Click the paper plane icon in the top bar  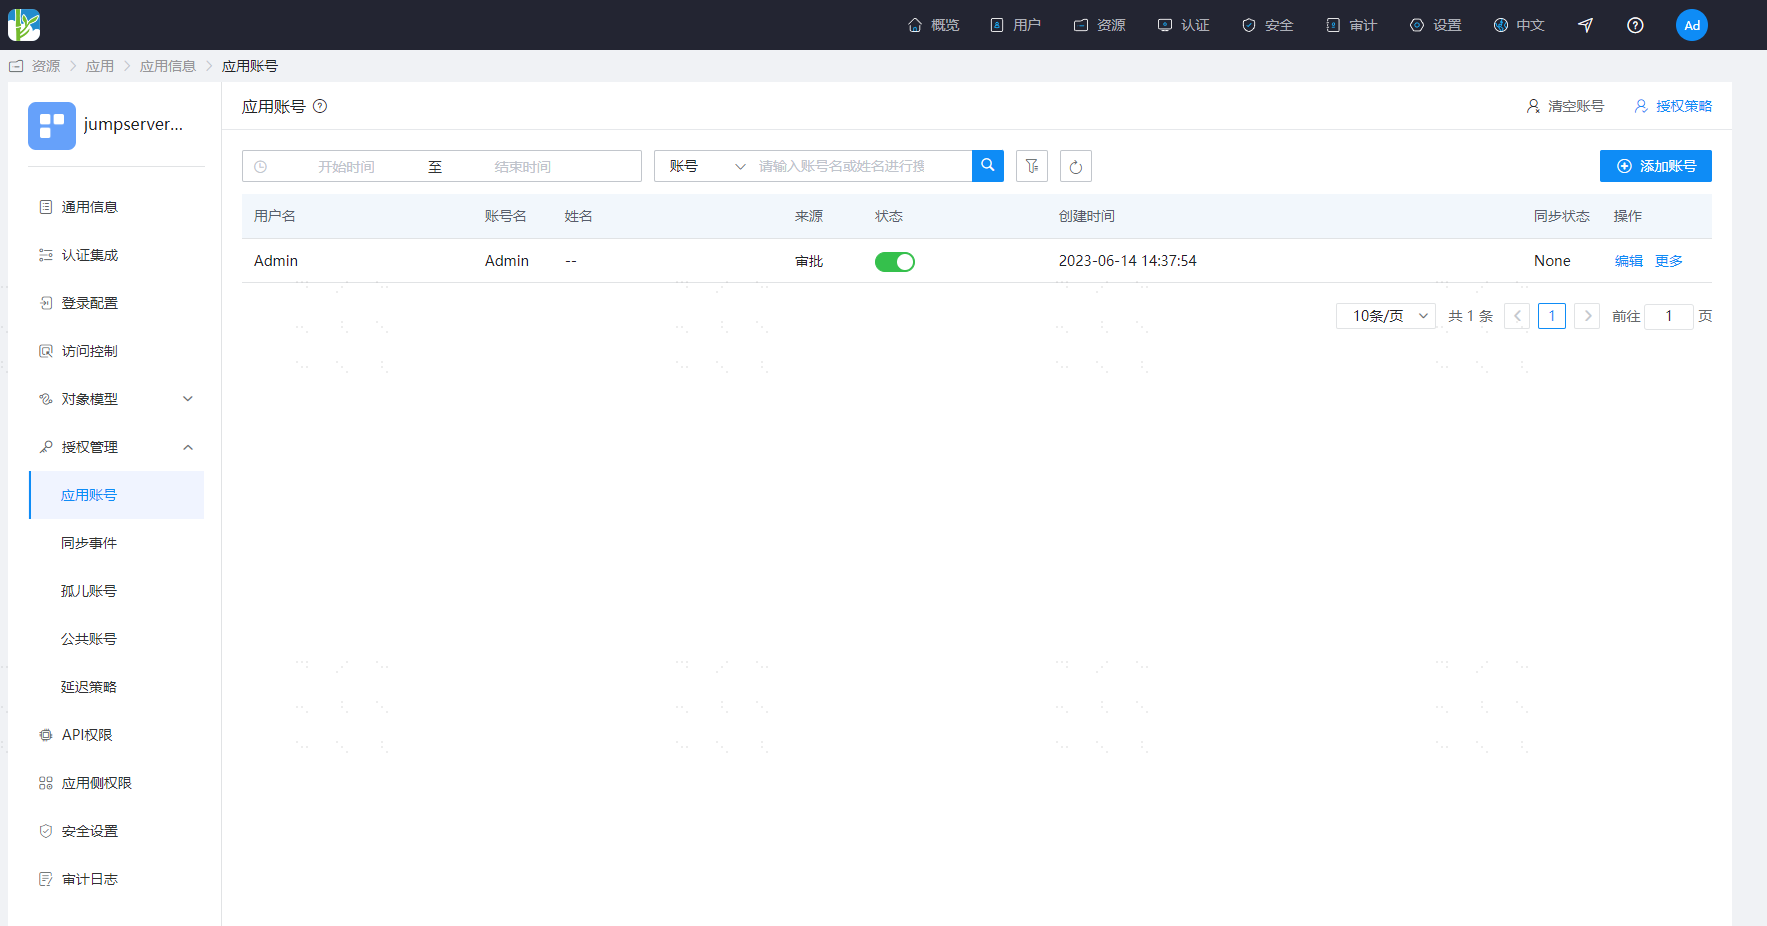point(1585,25)
